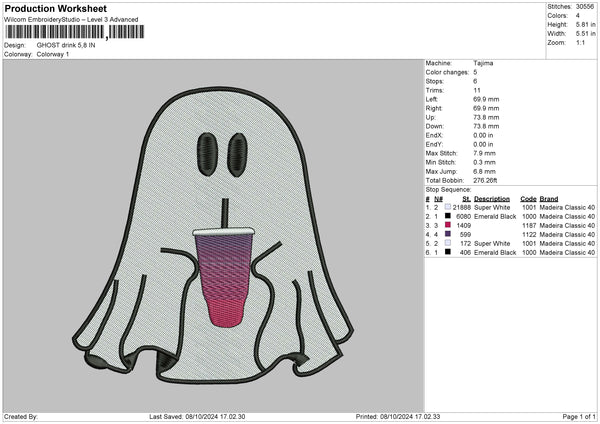
Task: Click the 'Stops:' label
Action: coord(435,82)
